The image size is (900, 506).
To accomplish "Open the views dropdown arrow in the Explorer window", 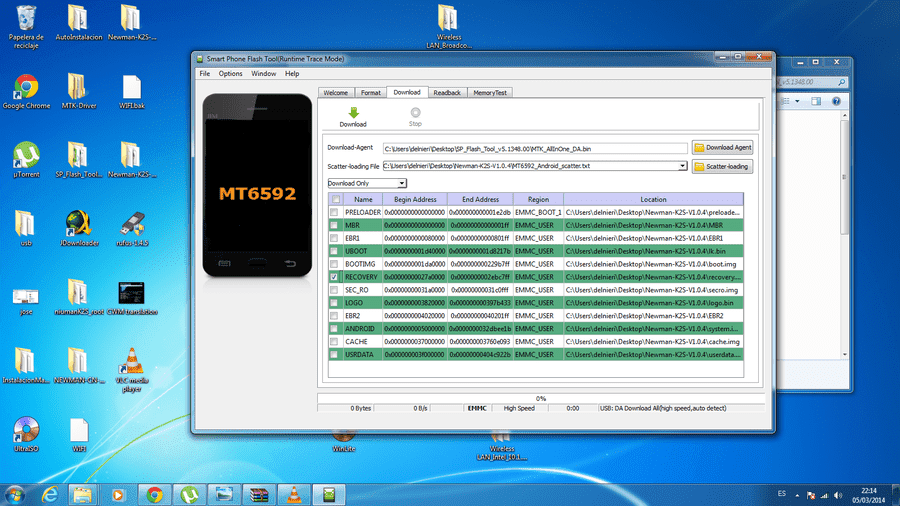I will coord(797,101).
